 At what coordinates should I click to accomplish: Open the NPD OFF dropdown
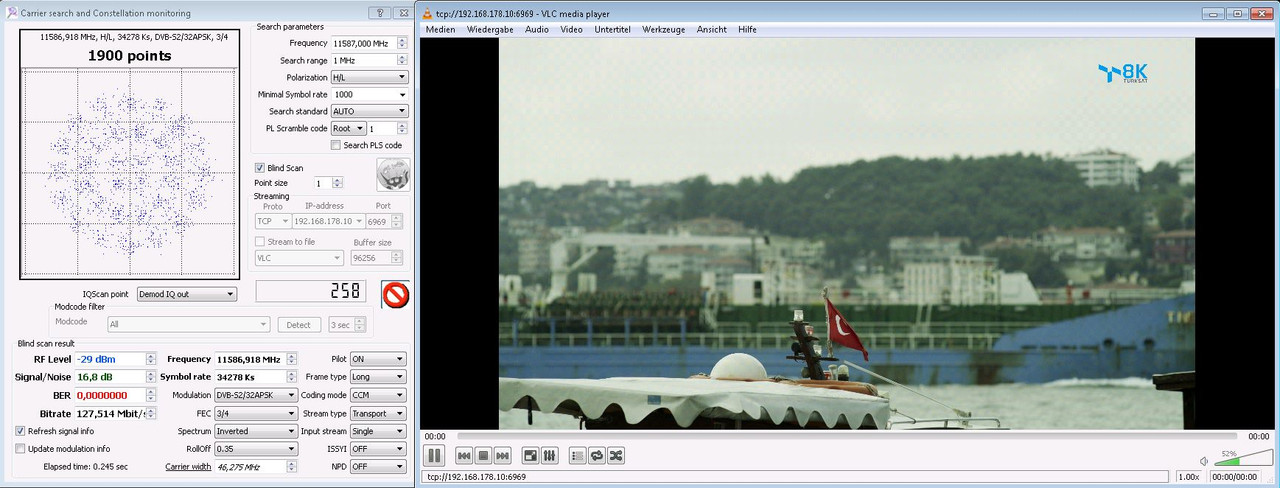[378, 467]
